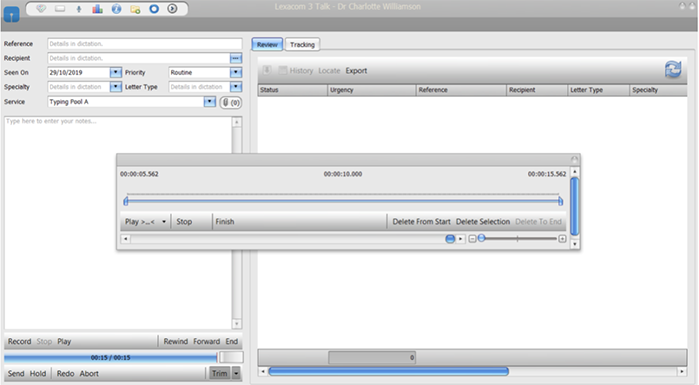Click the trim zoom slider handle

[481, 238]
